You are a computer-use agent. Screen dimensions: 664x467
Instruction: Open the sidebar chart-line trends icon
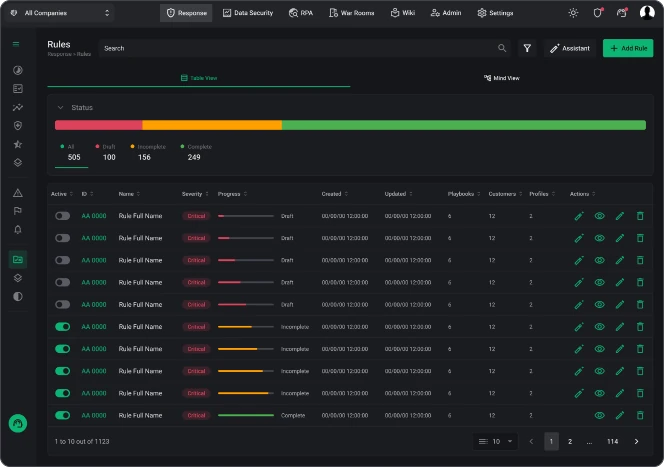tap(18, 108)
